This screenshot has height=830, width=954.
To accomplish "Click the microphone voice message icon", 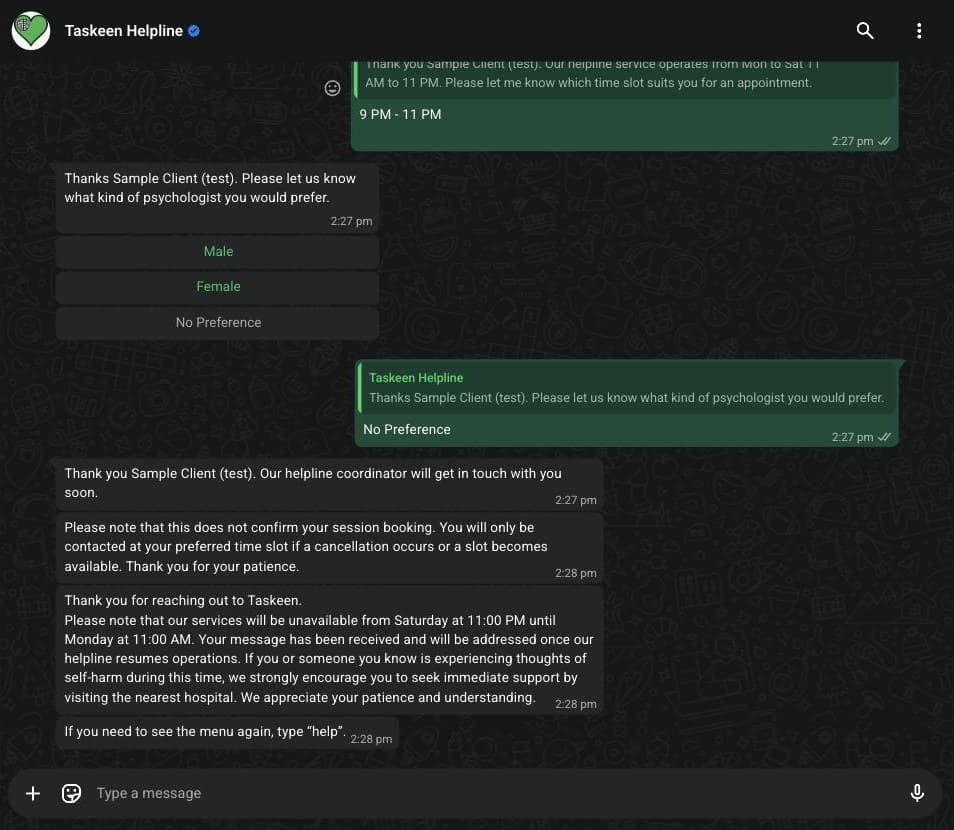I will tap(917, 793).
